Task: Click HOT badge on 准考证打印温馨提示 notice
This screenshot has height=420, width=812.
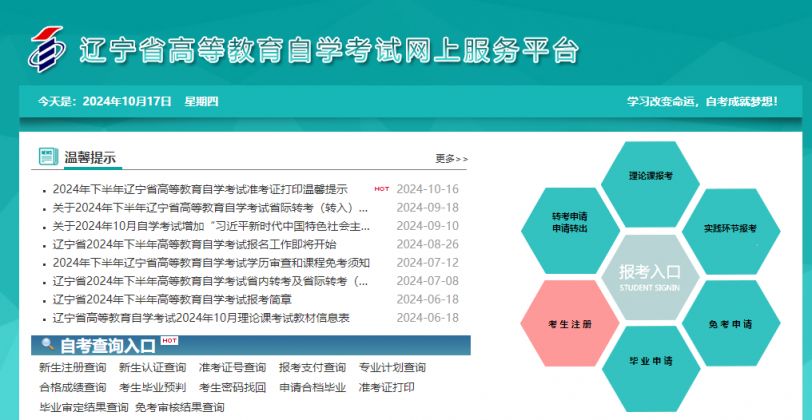Action: [x=382, y=189]
